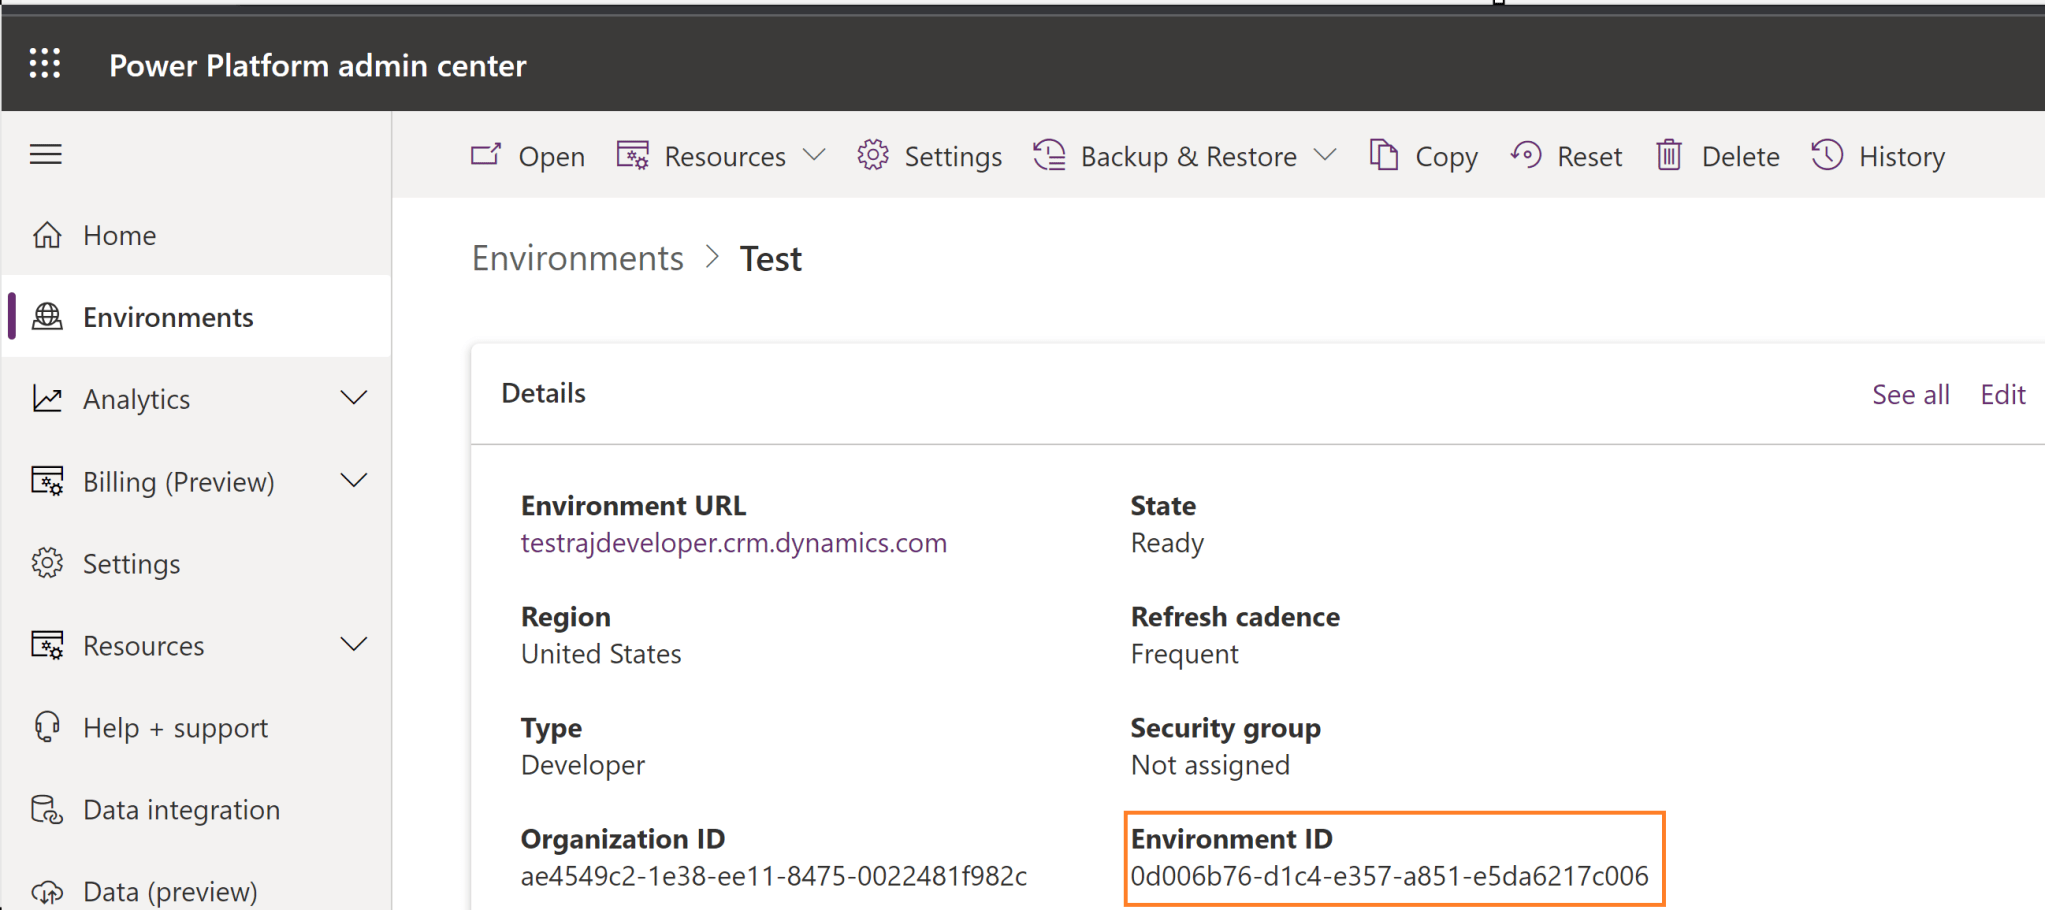Select the Backup & Restore icon
The height and width of the screenshot is (910, 2045).
1049,155
